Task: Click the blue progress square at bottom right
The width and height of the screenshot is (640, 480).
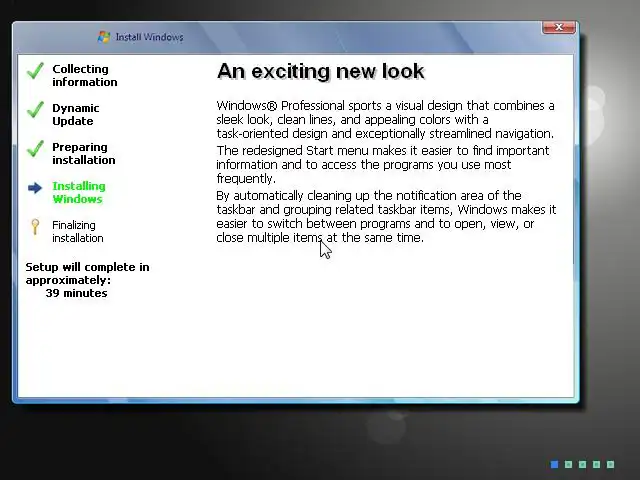Action: pos(554,464)
